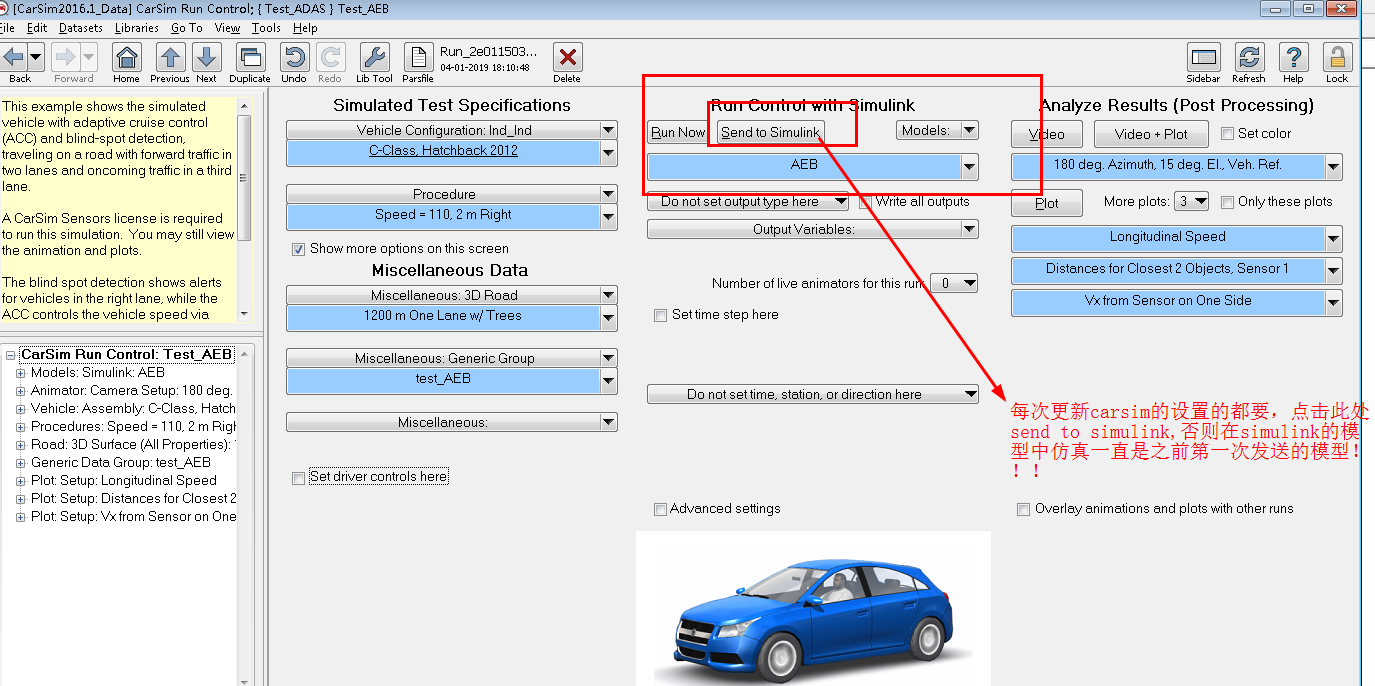Open the Help icon
This screenshot has width=1375, height=686.
1293,57
